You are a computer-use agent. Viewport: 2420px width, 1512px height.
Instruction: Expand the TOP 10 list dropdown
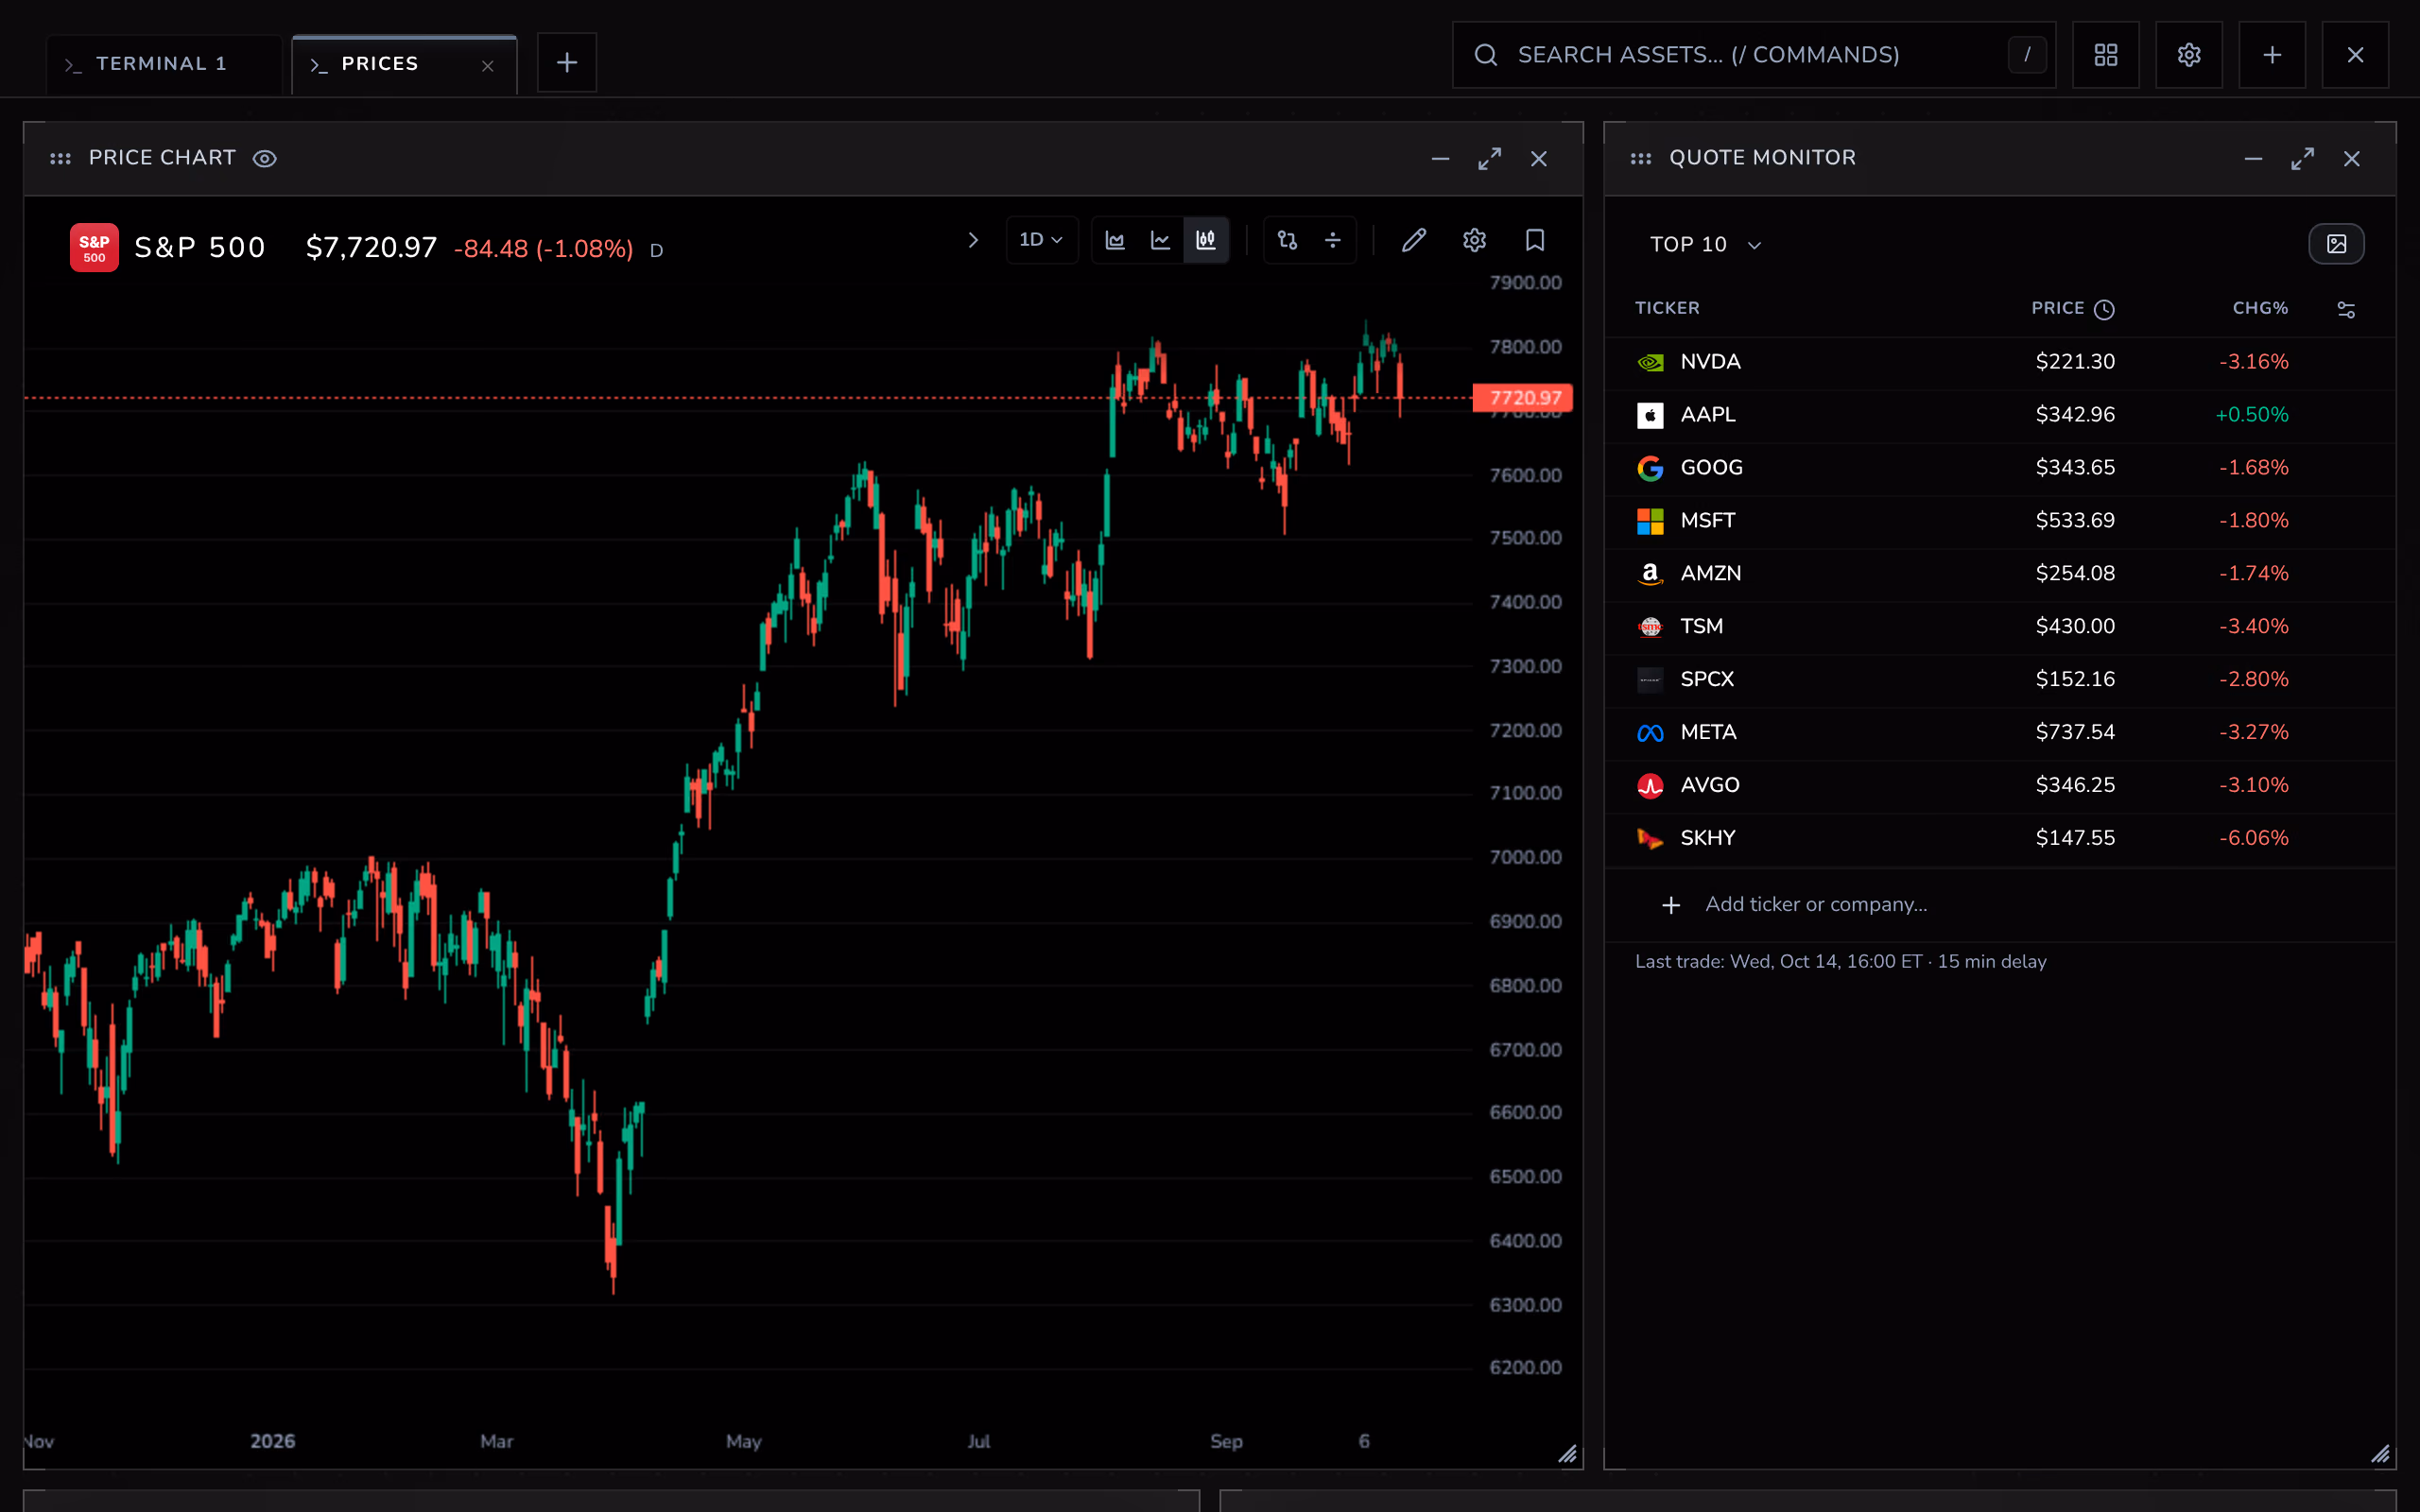(x=1706, y=245)
